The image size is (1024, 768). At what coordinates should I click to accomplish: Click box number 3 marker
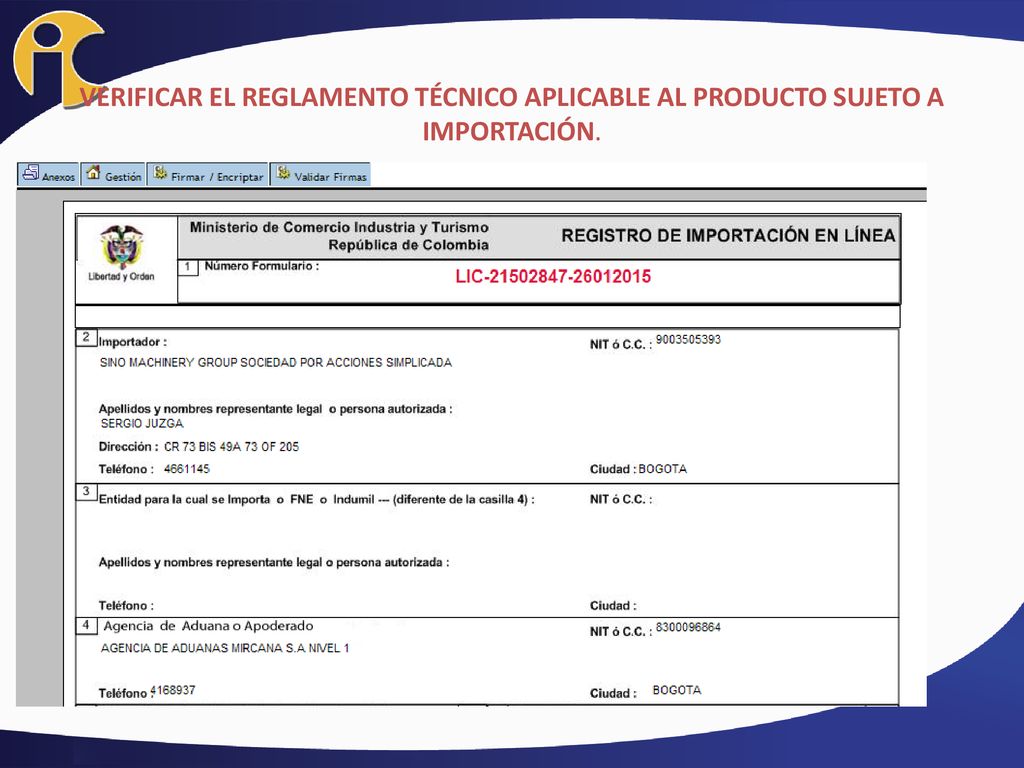click(86, 491)
